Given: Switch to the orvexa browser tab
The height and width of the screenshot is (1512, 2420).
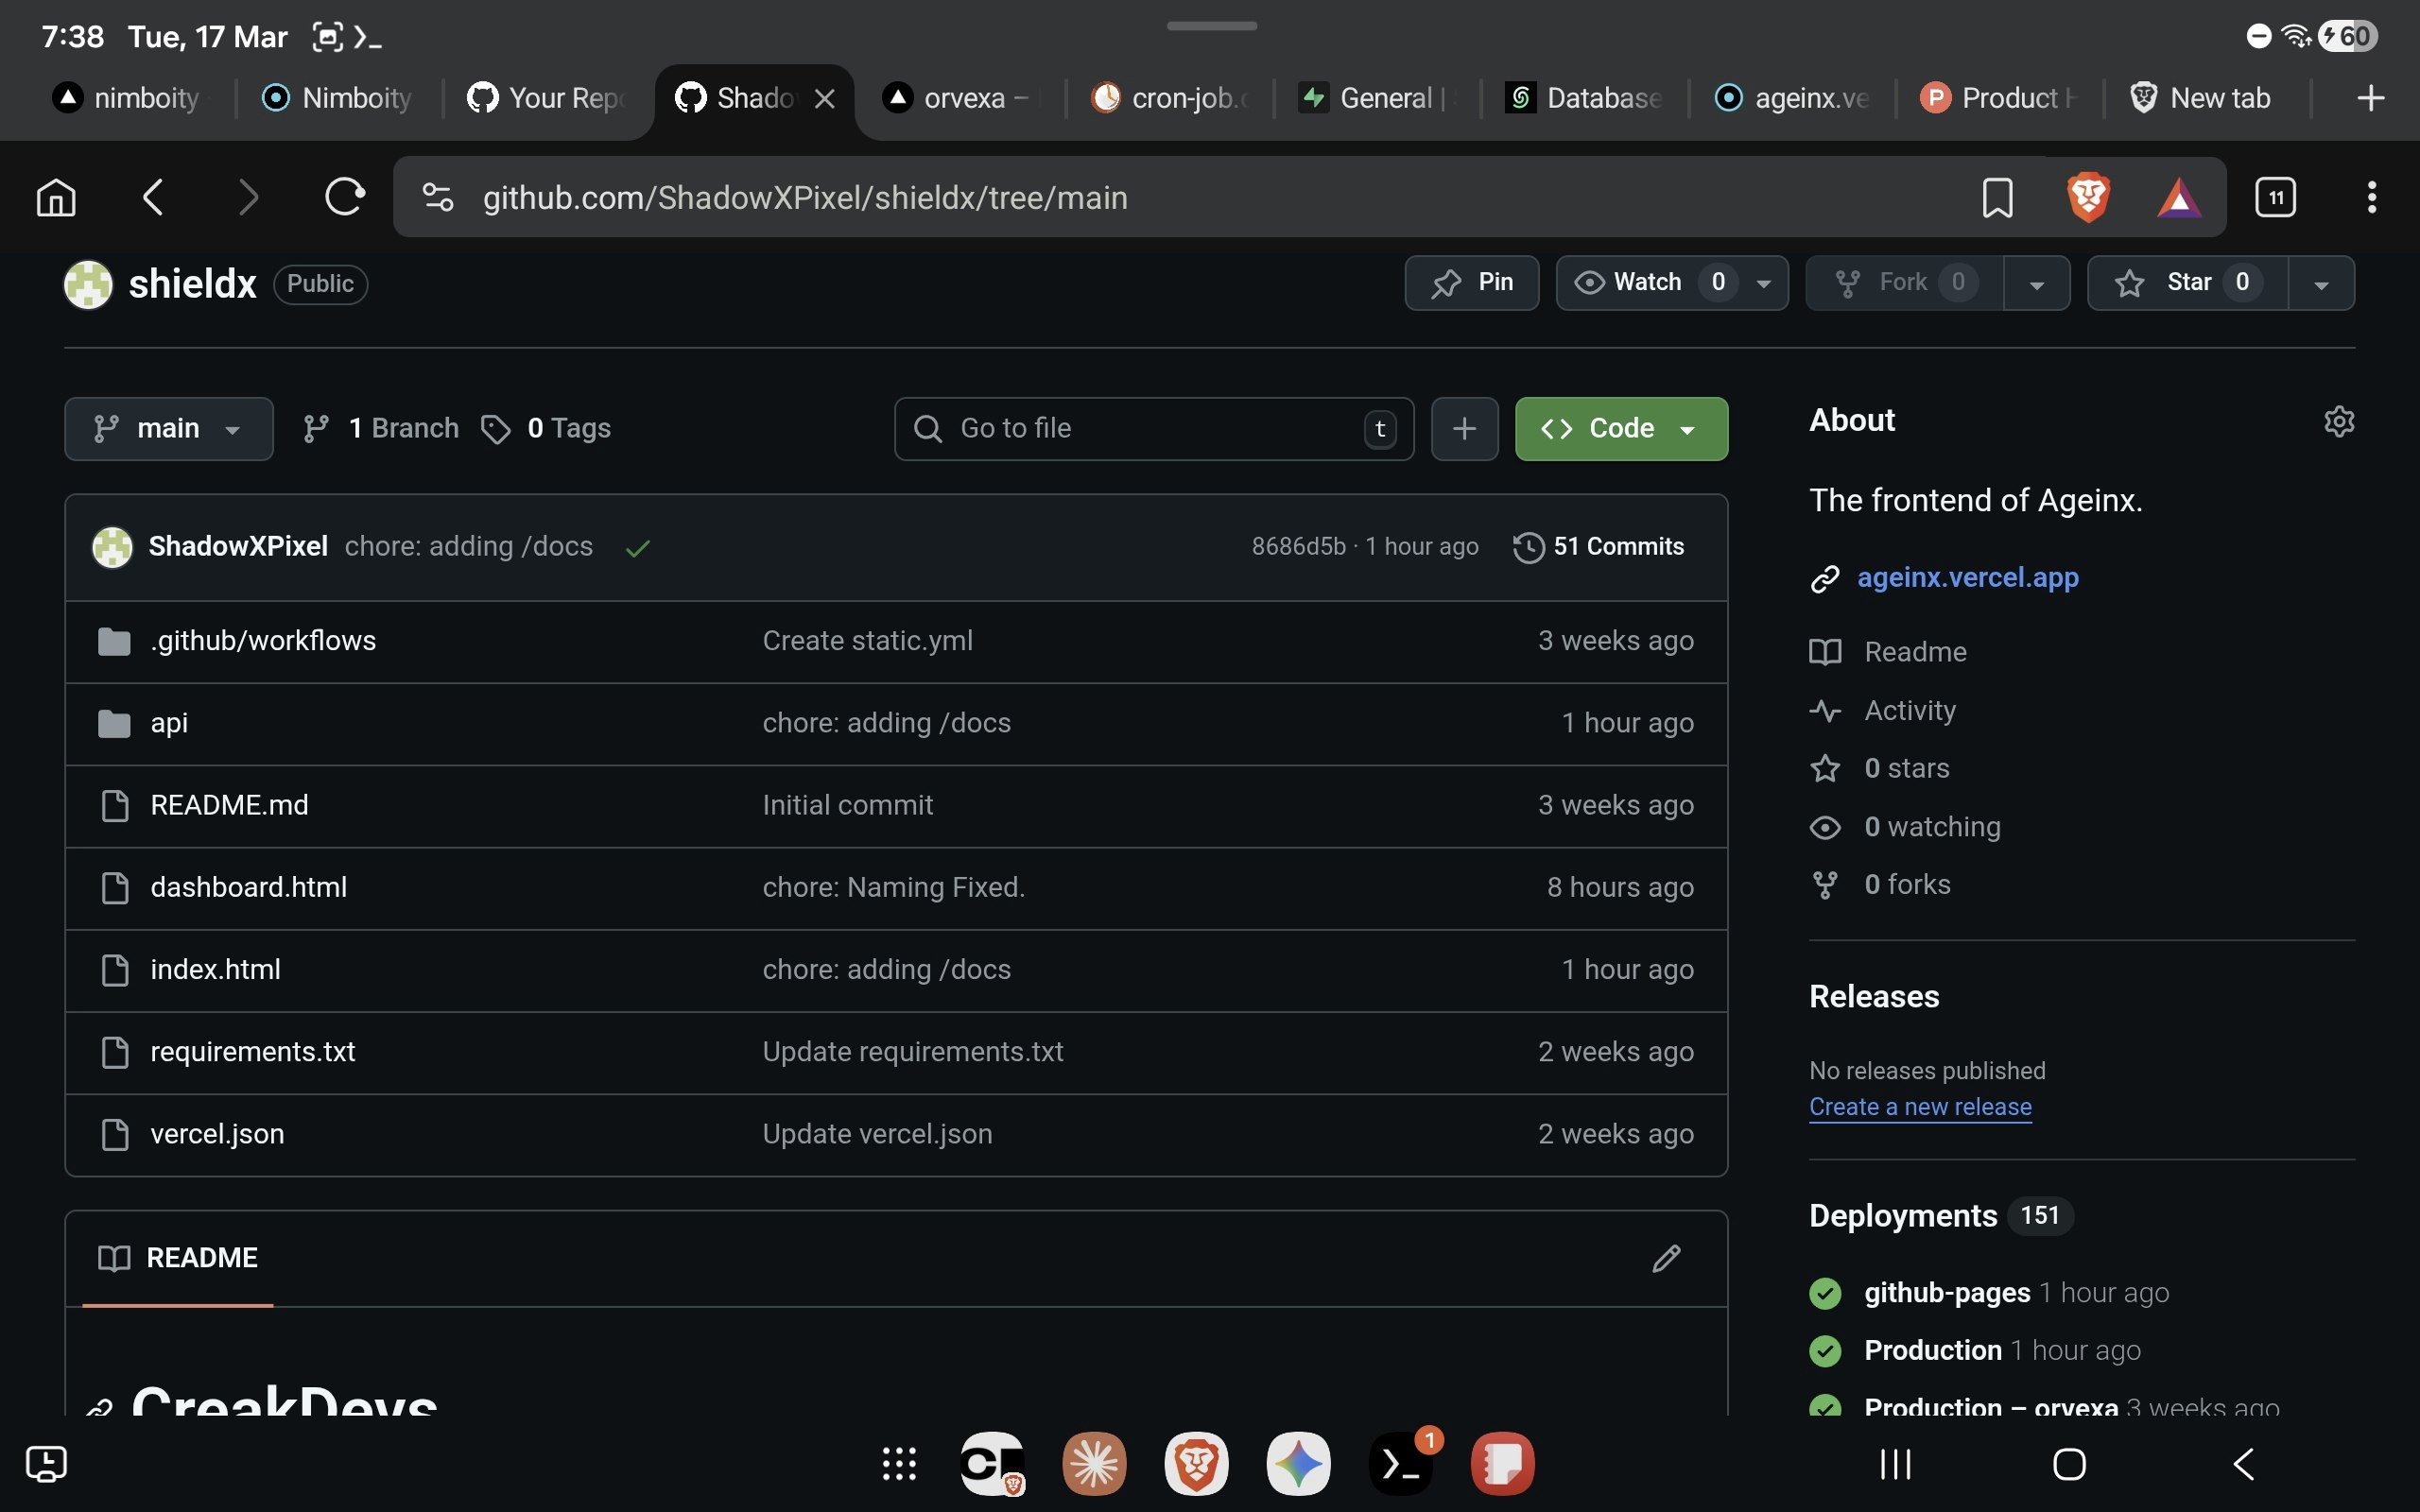Looking at the screenshot, I should [x=960, y=98].
